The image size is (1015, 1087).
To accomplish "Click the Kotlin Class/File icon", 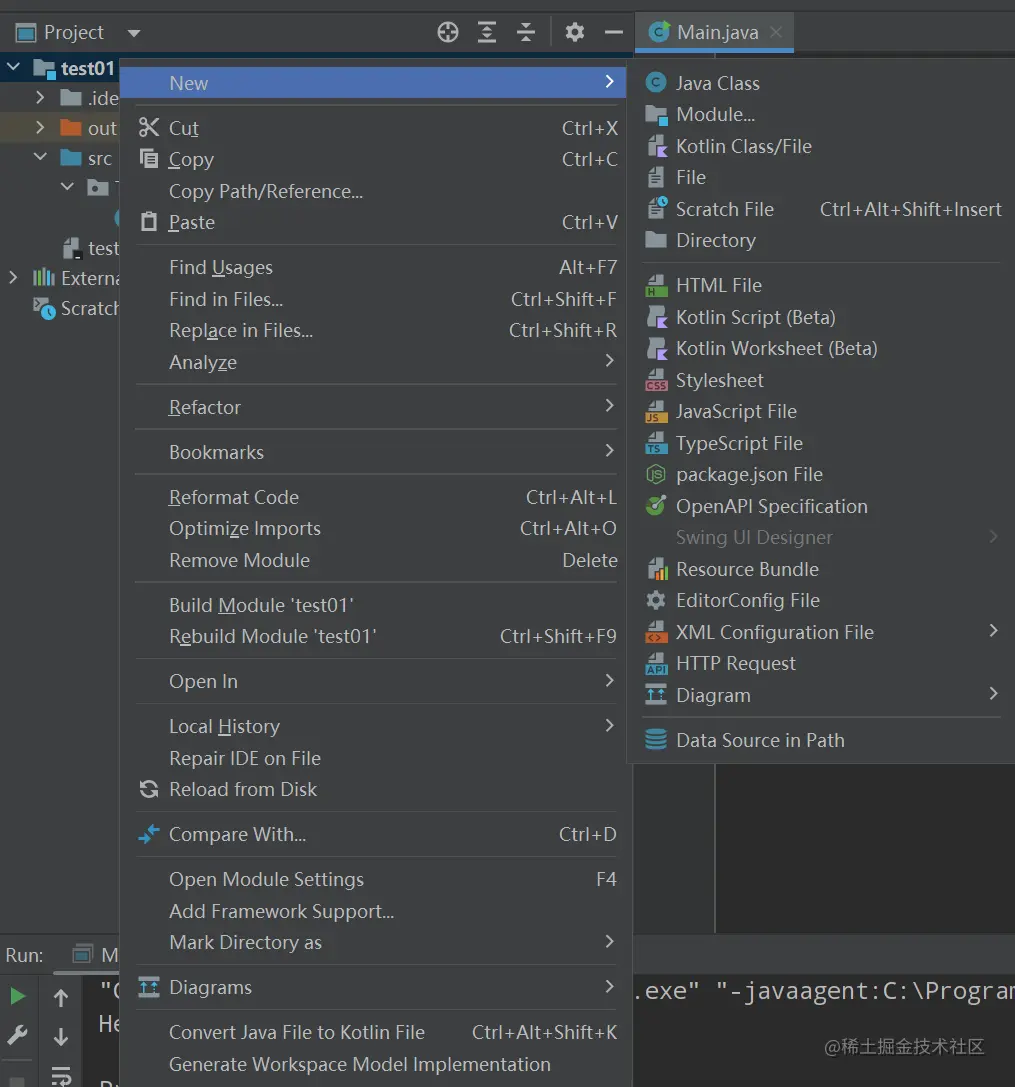I will 656,146.
